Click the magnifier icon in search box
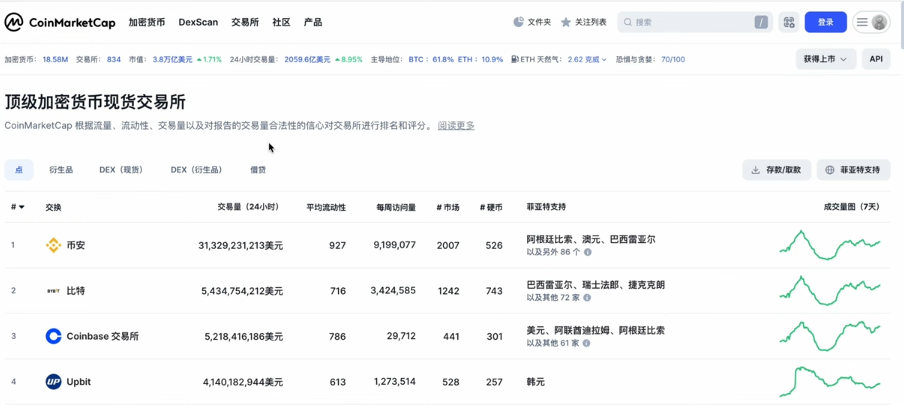This screenshot has width=904, height=405. pos(627,22)
